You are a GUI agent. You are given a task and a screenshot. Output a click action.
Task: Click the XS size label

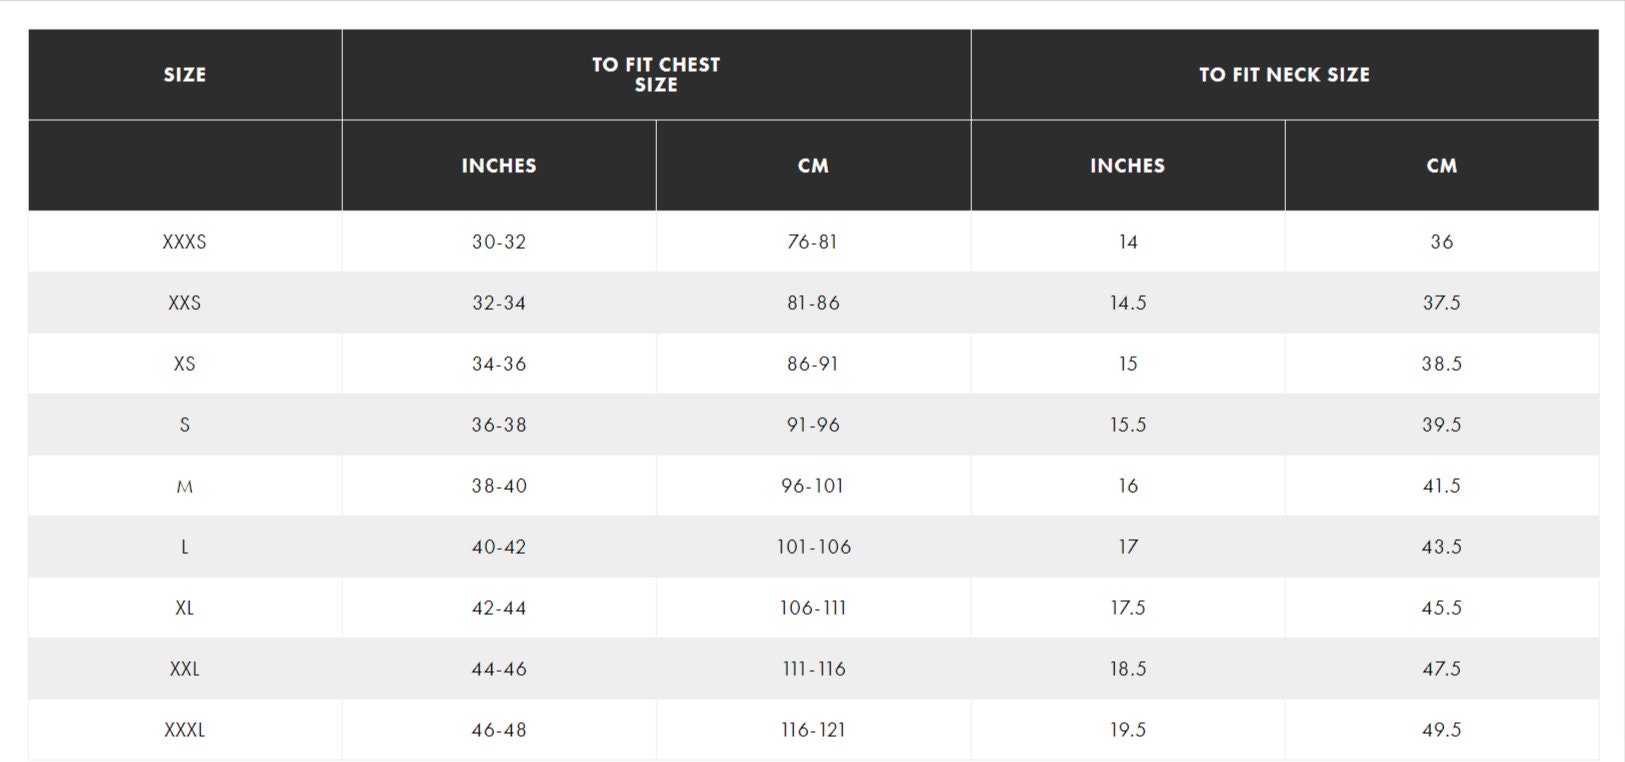pos(185,364)
